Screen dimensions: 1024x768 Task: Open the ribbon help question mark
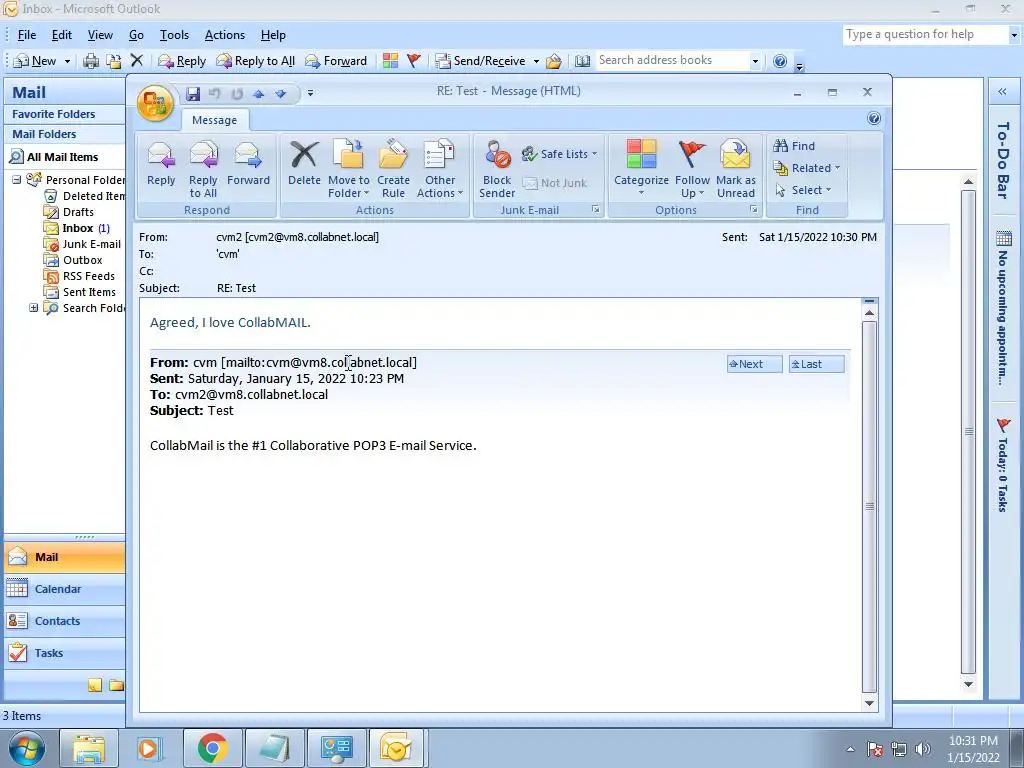(874, 118)
